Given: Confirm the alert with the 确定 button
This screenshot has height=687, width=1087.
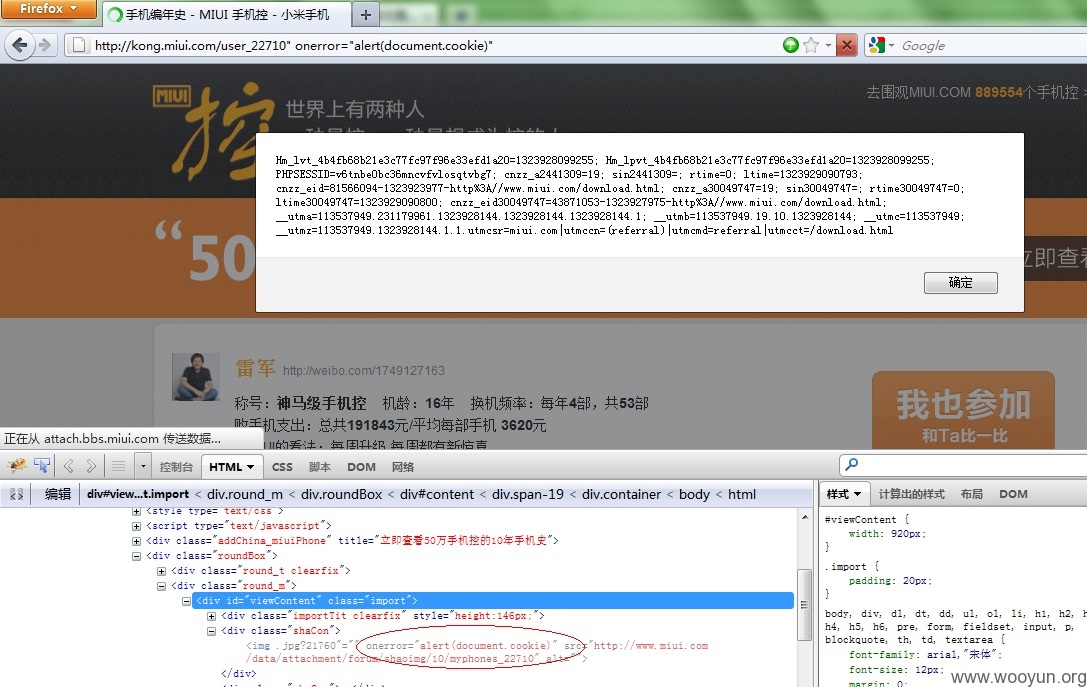Looking at the screenshot, I should pos(960,282).
